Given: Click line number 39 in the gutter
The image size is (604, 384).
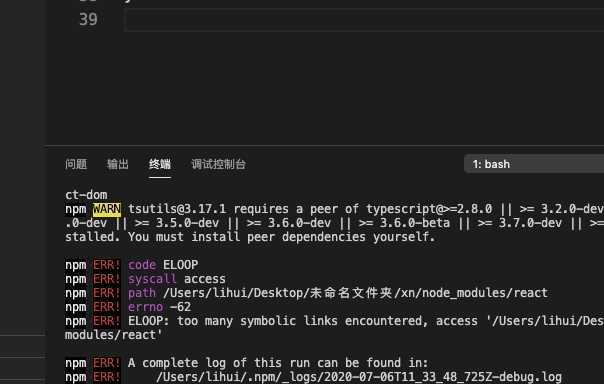Looking at the screenshot, I should (88, 19).
